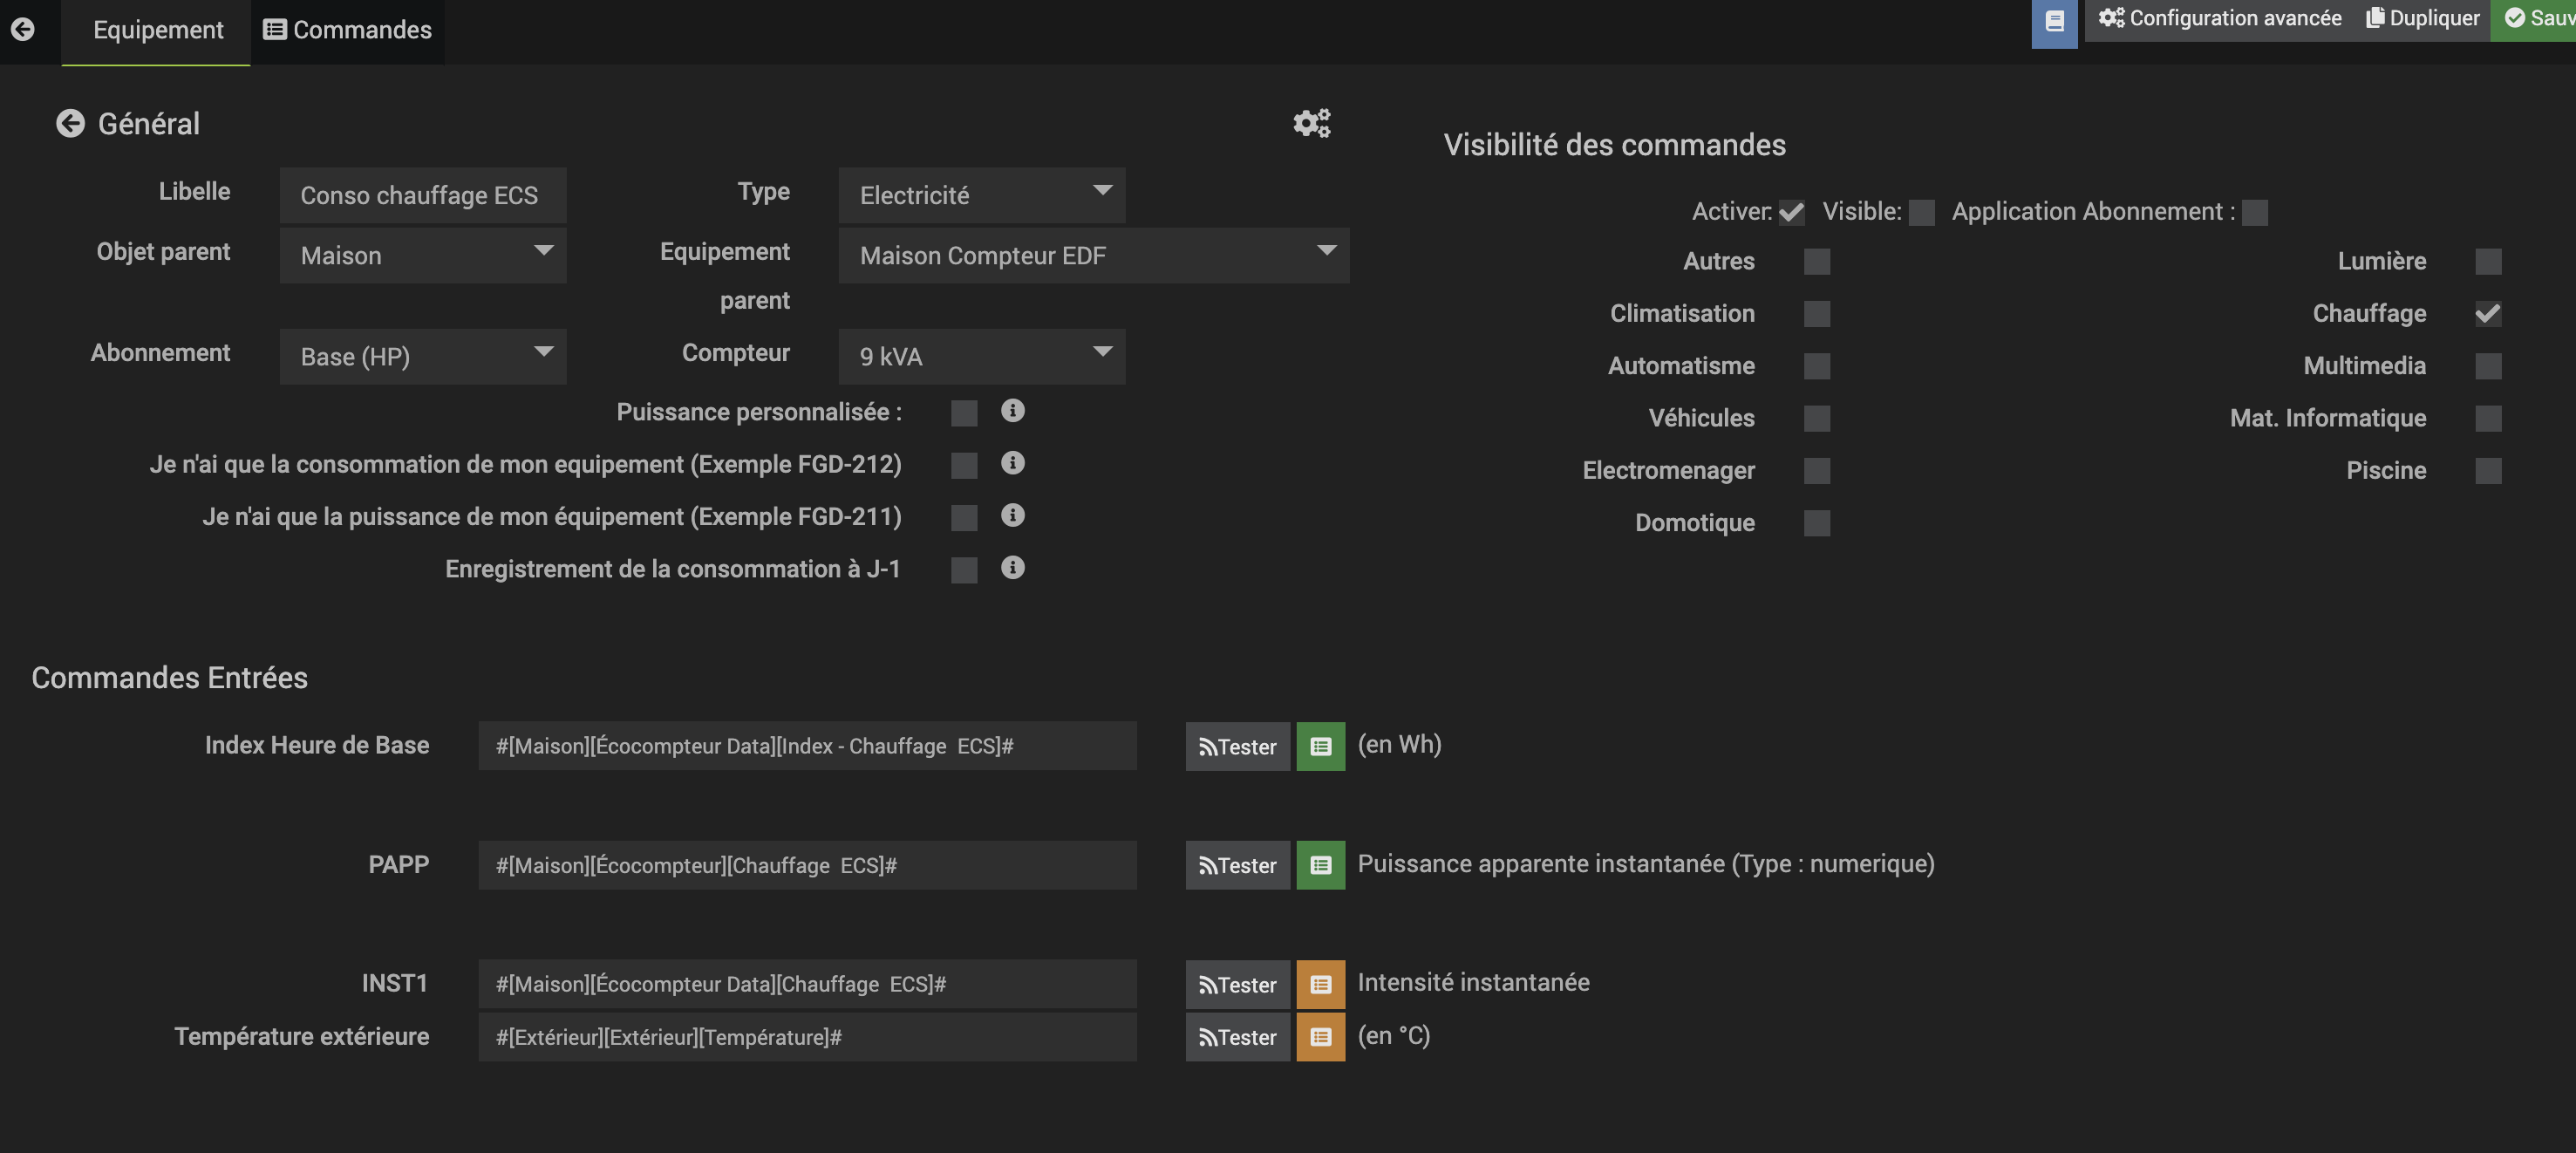The height and width of the screenshot is (1153, 2576).
Task: Check the Lumière checkbox
Action: (x=2488, y=261)
